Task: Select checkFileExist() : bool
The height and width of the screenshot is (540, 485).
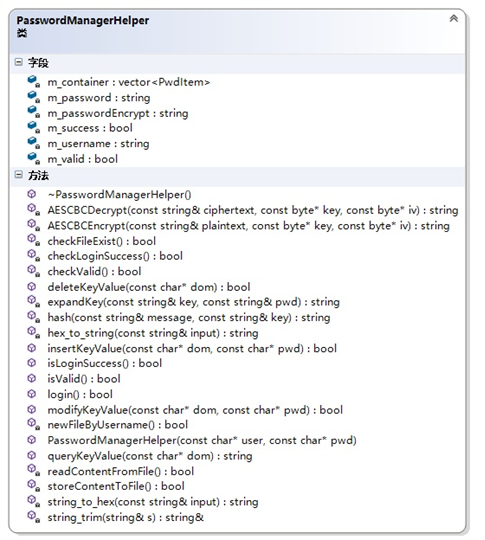Action: (102, 241)
